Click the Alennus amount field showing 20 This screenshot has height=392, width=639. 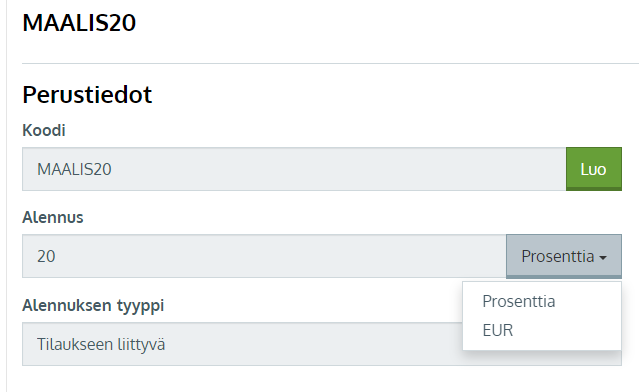(x=264, y=256)
